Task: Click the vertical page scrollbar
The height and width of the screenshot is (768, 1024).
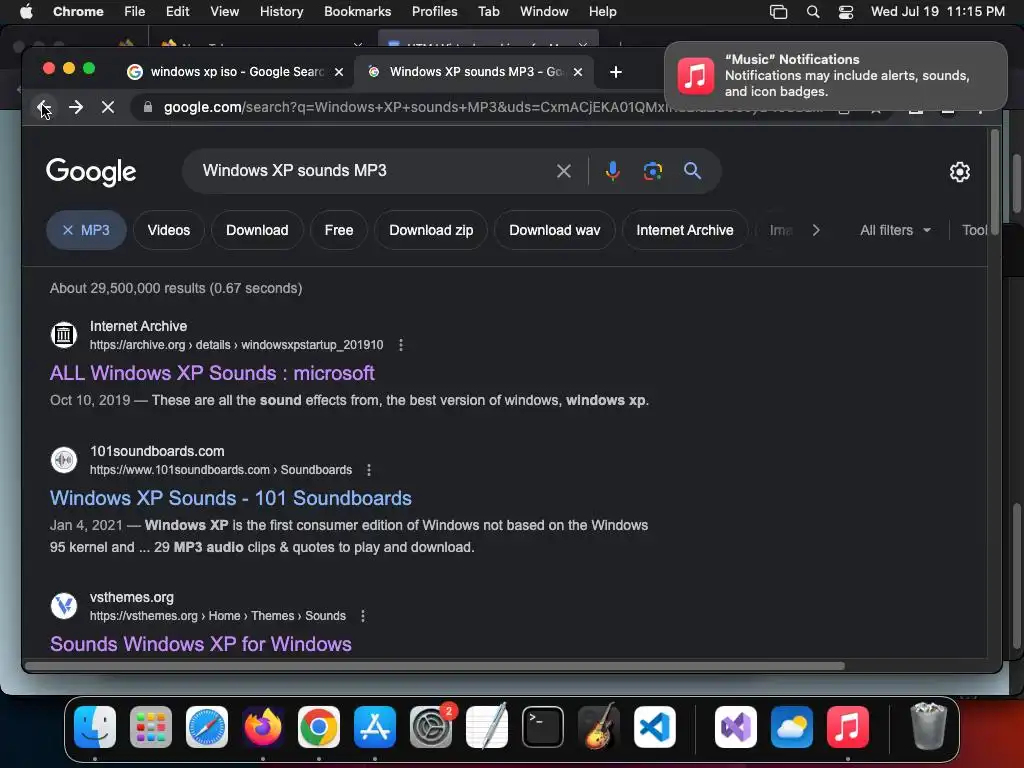Action: point(995,183)
